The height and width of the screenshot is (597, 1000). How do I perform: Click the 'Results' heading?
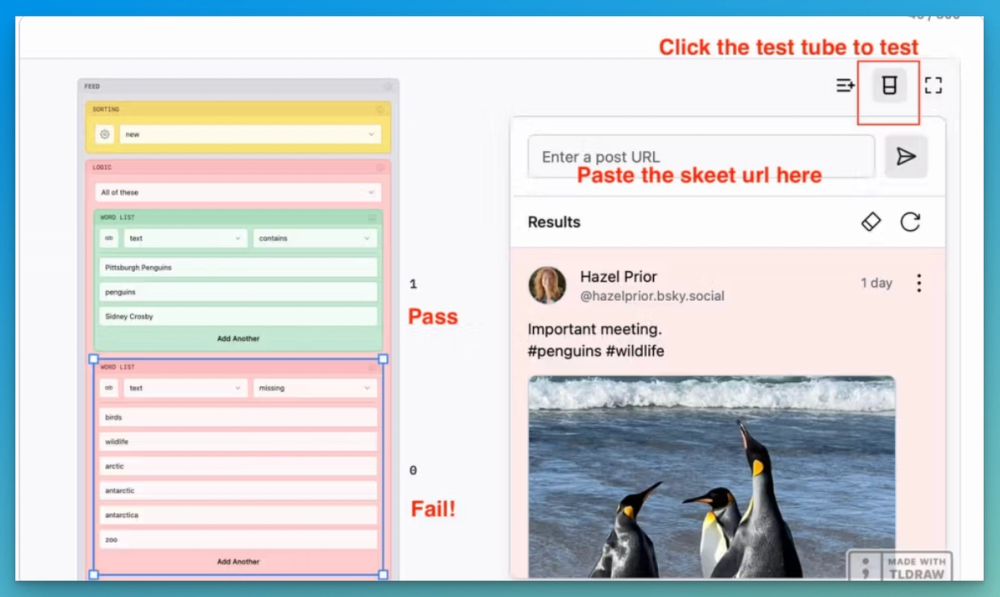click(554, 222)
